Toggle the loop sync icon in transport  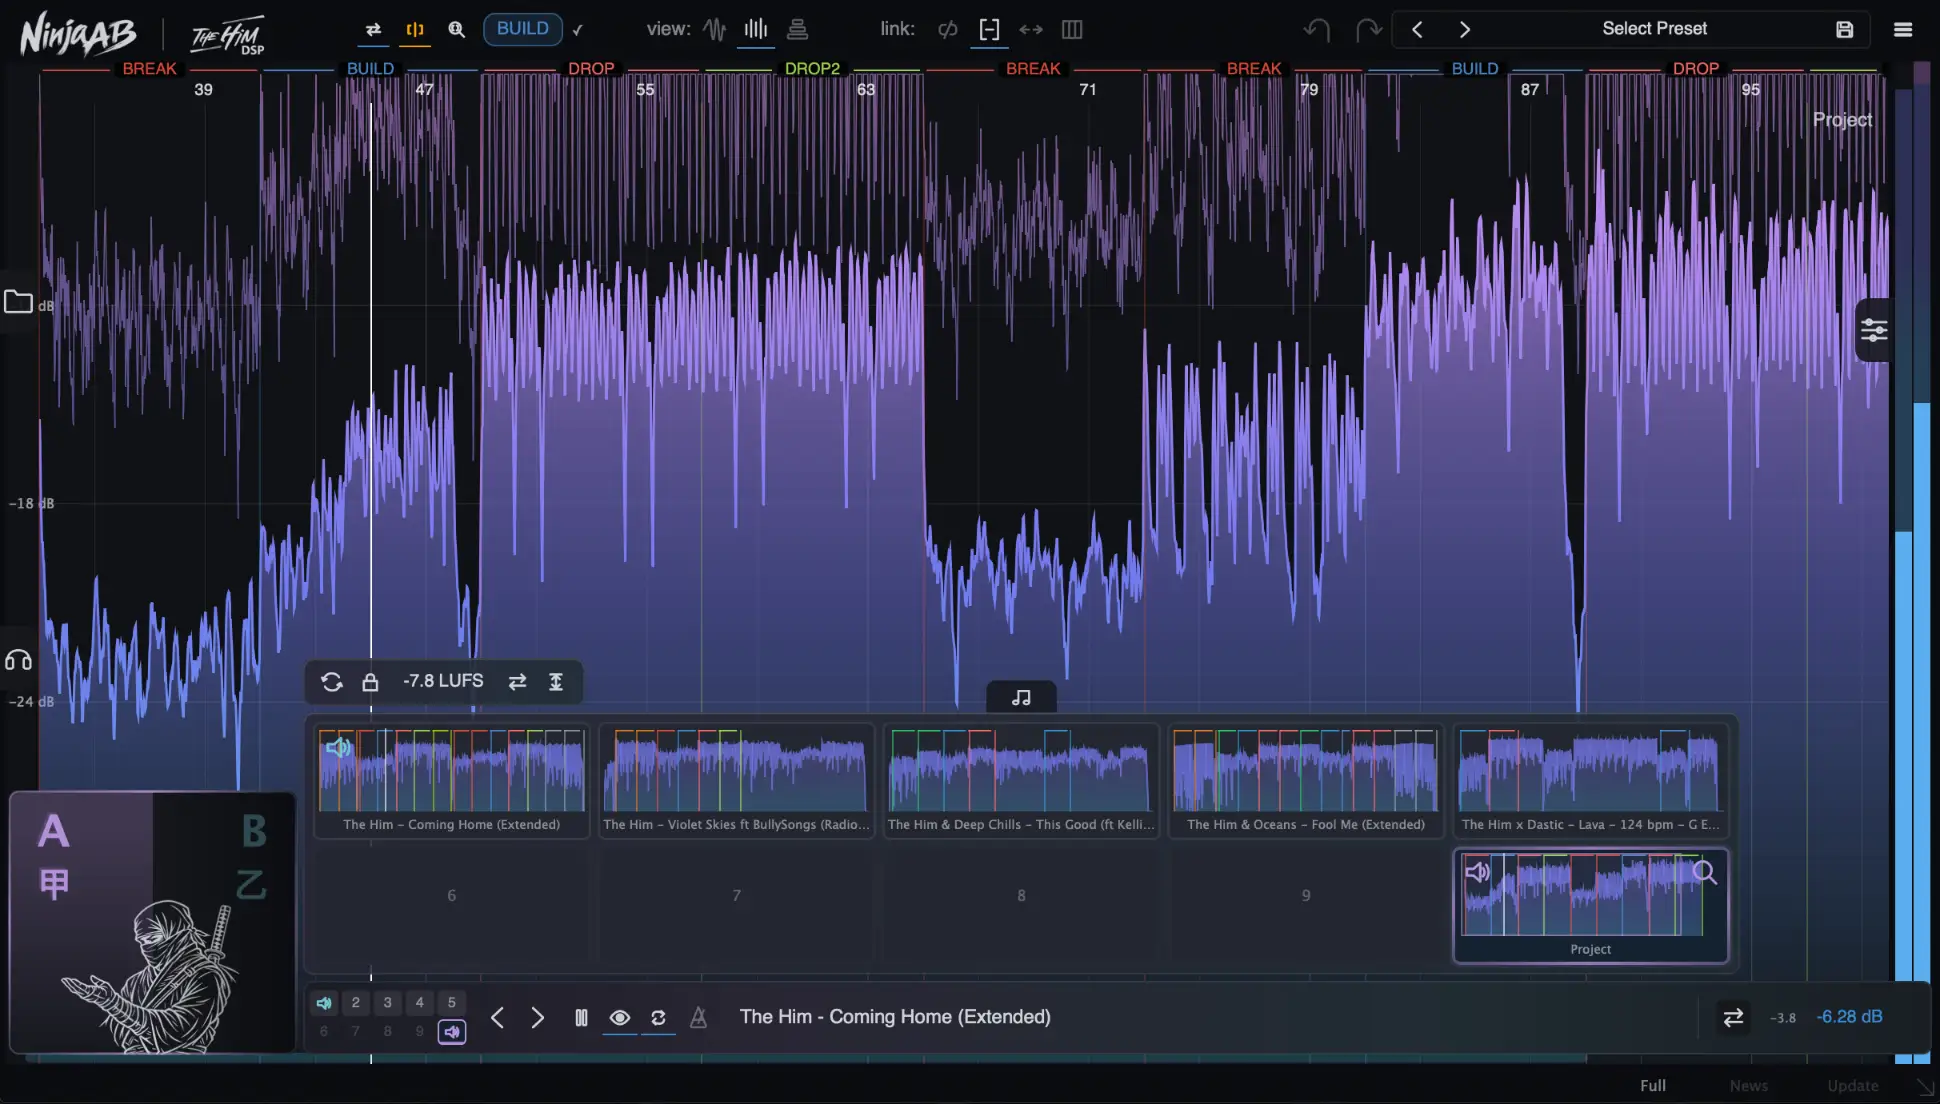(x=658, y=1018)
